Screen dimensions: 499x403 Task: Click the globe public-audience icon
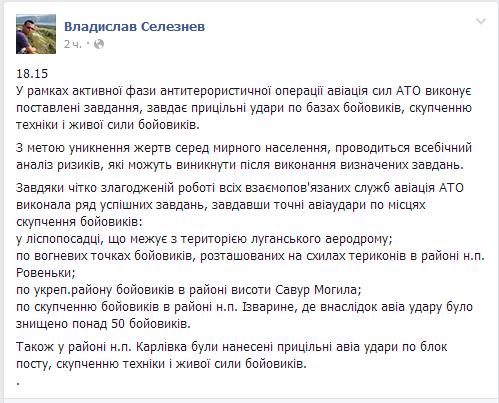[99, 44]
